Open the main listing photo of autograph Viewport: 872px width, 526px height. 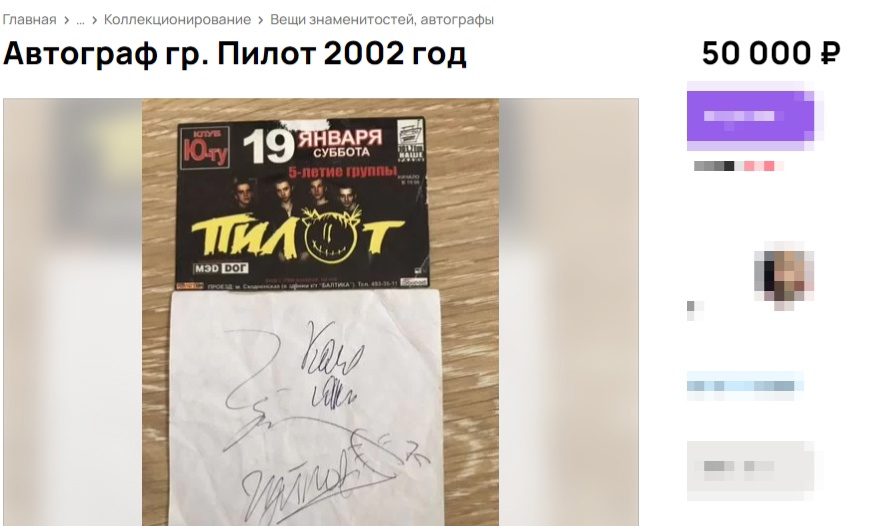[x=320, y=312]
